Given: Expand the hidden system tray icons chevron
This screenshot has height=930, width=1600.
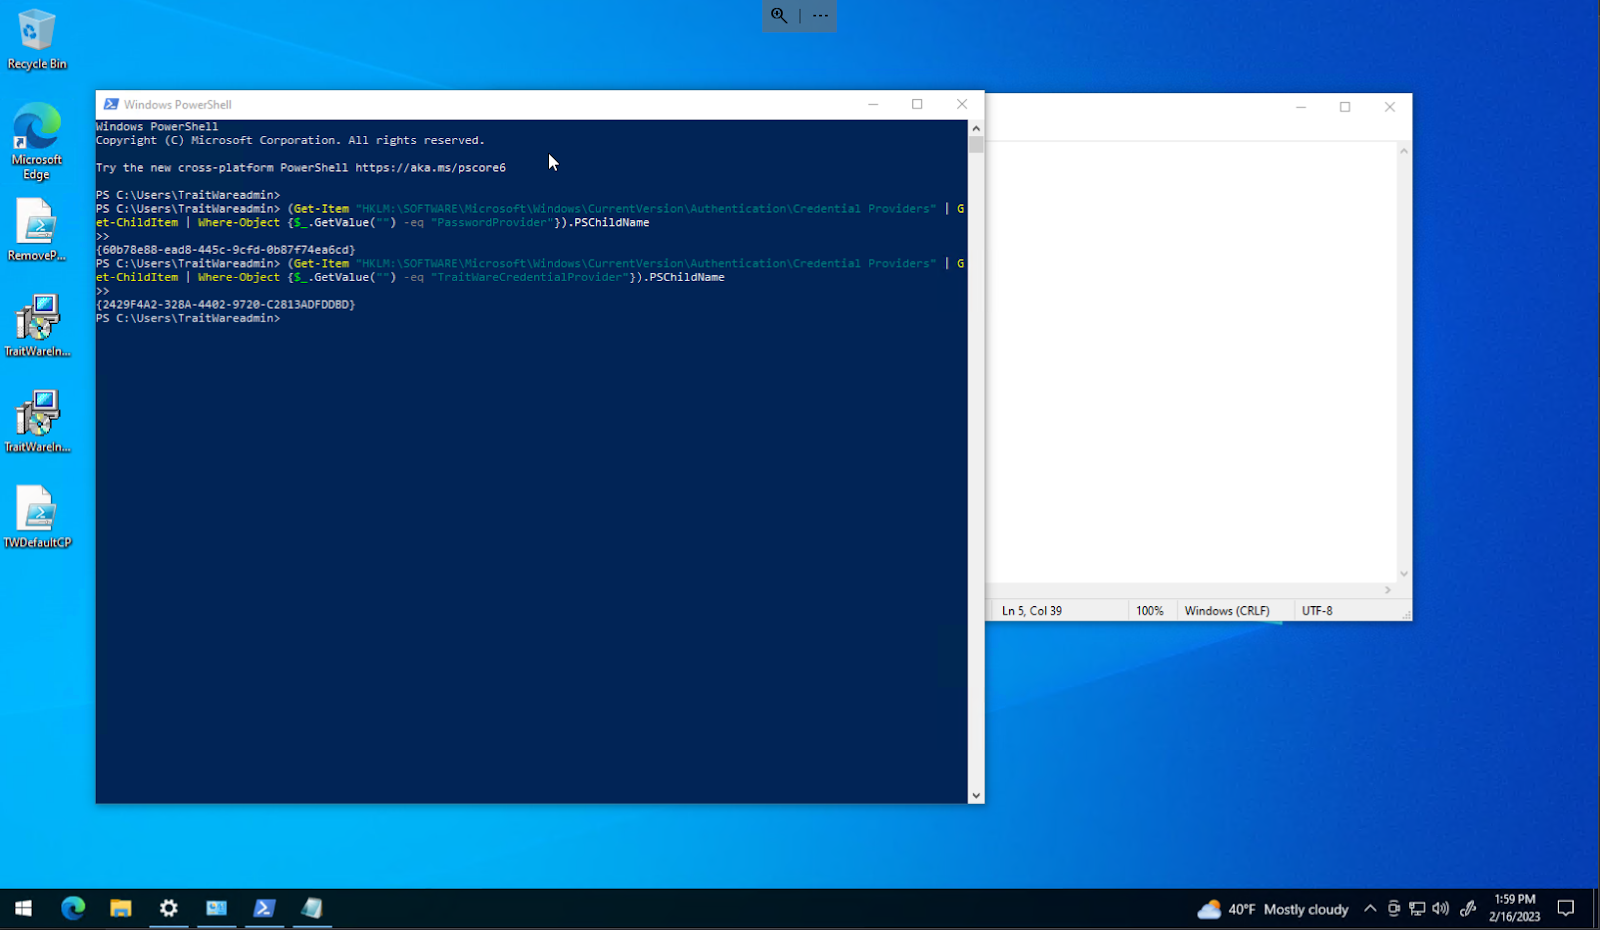Looking at the screenshot, I should (x=1370, y=908).
